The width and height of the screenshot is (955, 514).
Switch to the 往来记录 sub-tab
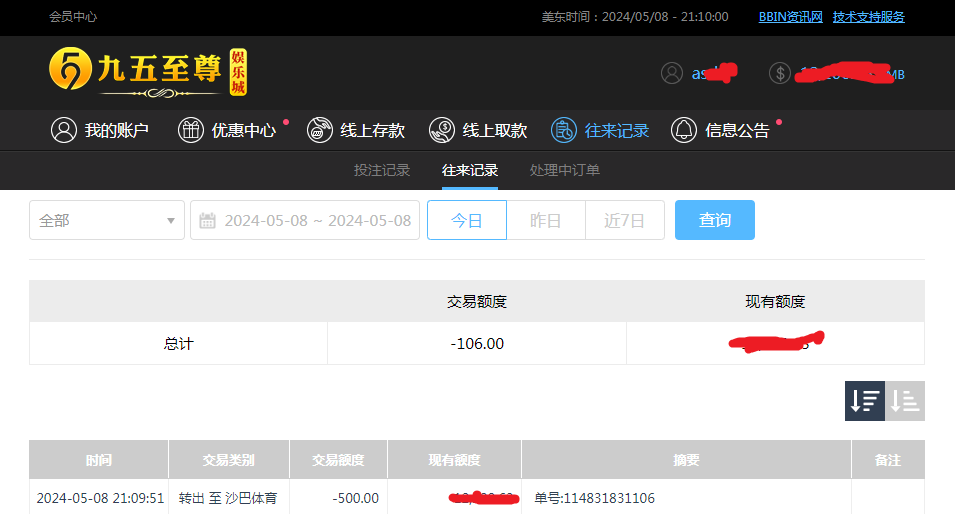470,171
